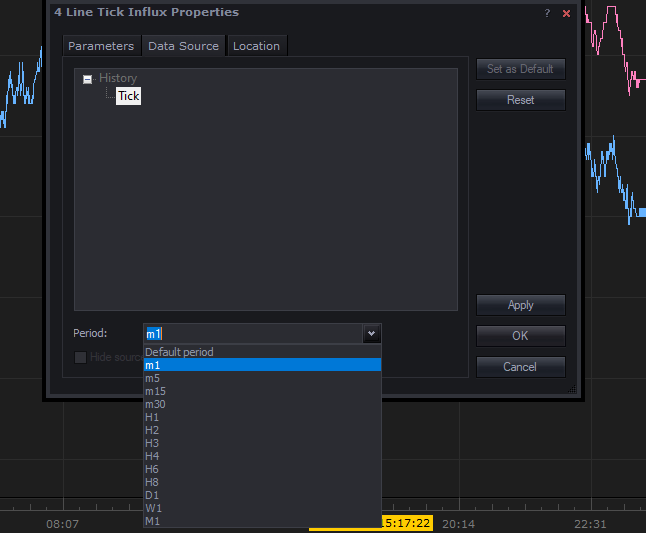
Task: Switch to the Data Source tab
Action: coord(183,46)
